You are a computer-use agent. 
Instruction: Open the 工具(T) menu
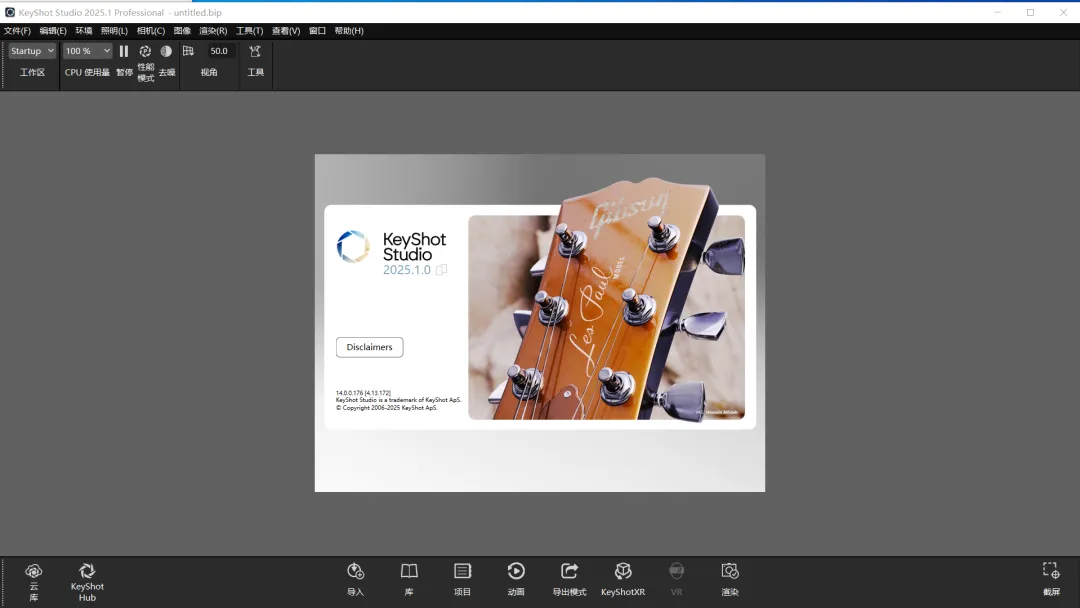click(x=249, y=31)
